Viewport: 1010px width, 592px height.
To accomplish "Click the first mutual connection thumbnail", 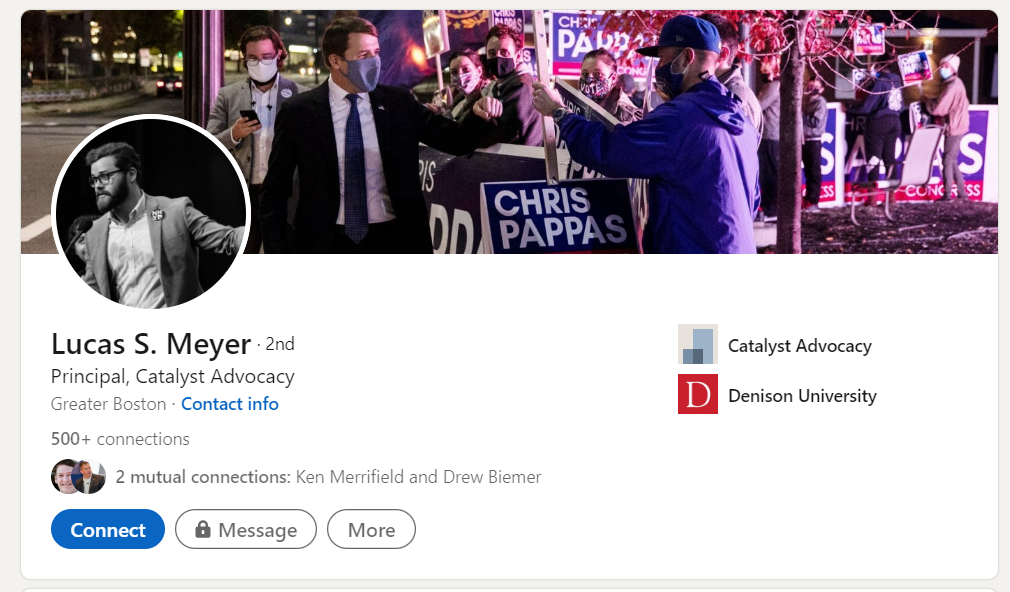I will (63, 476).
